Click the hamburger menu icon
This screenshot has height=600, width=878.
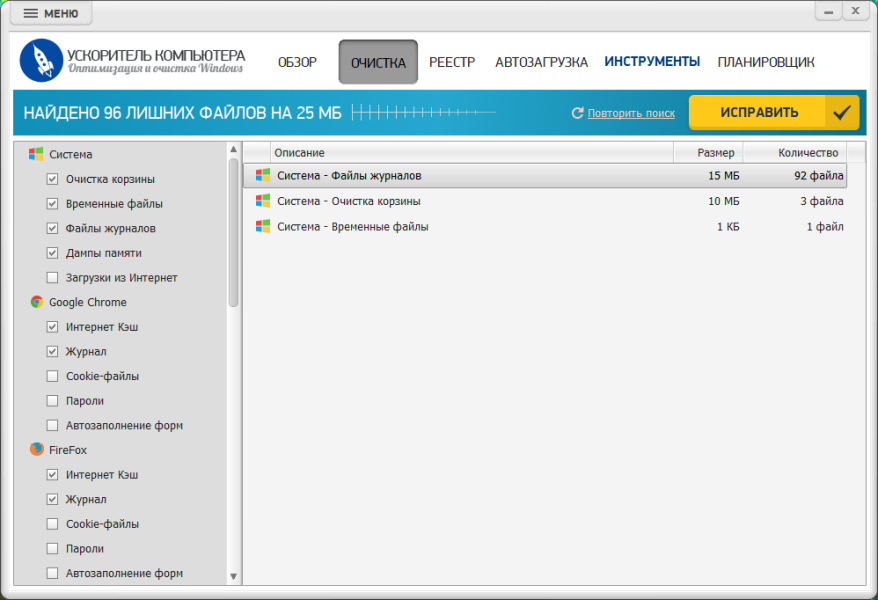30,13
